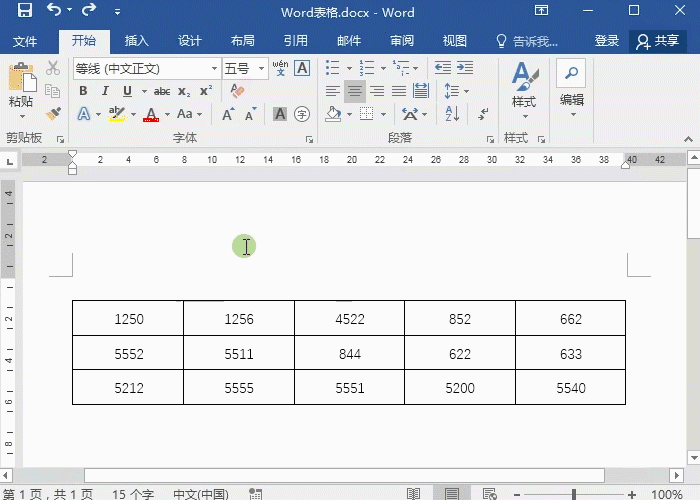Click the Numbering list icon
Image resolution: width=700 pixels, height=500 pixels.
tap(367, 68)
